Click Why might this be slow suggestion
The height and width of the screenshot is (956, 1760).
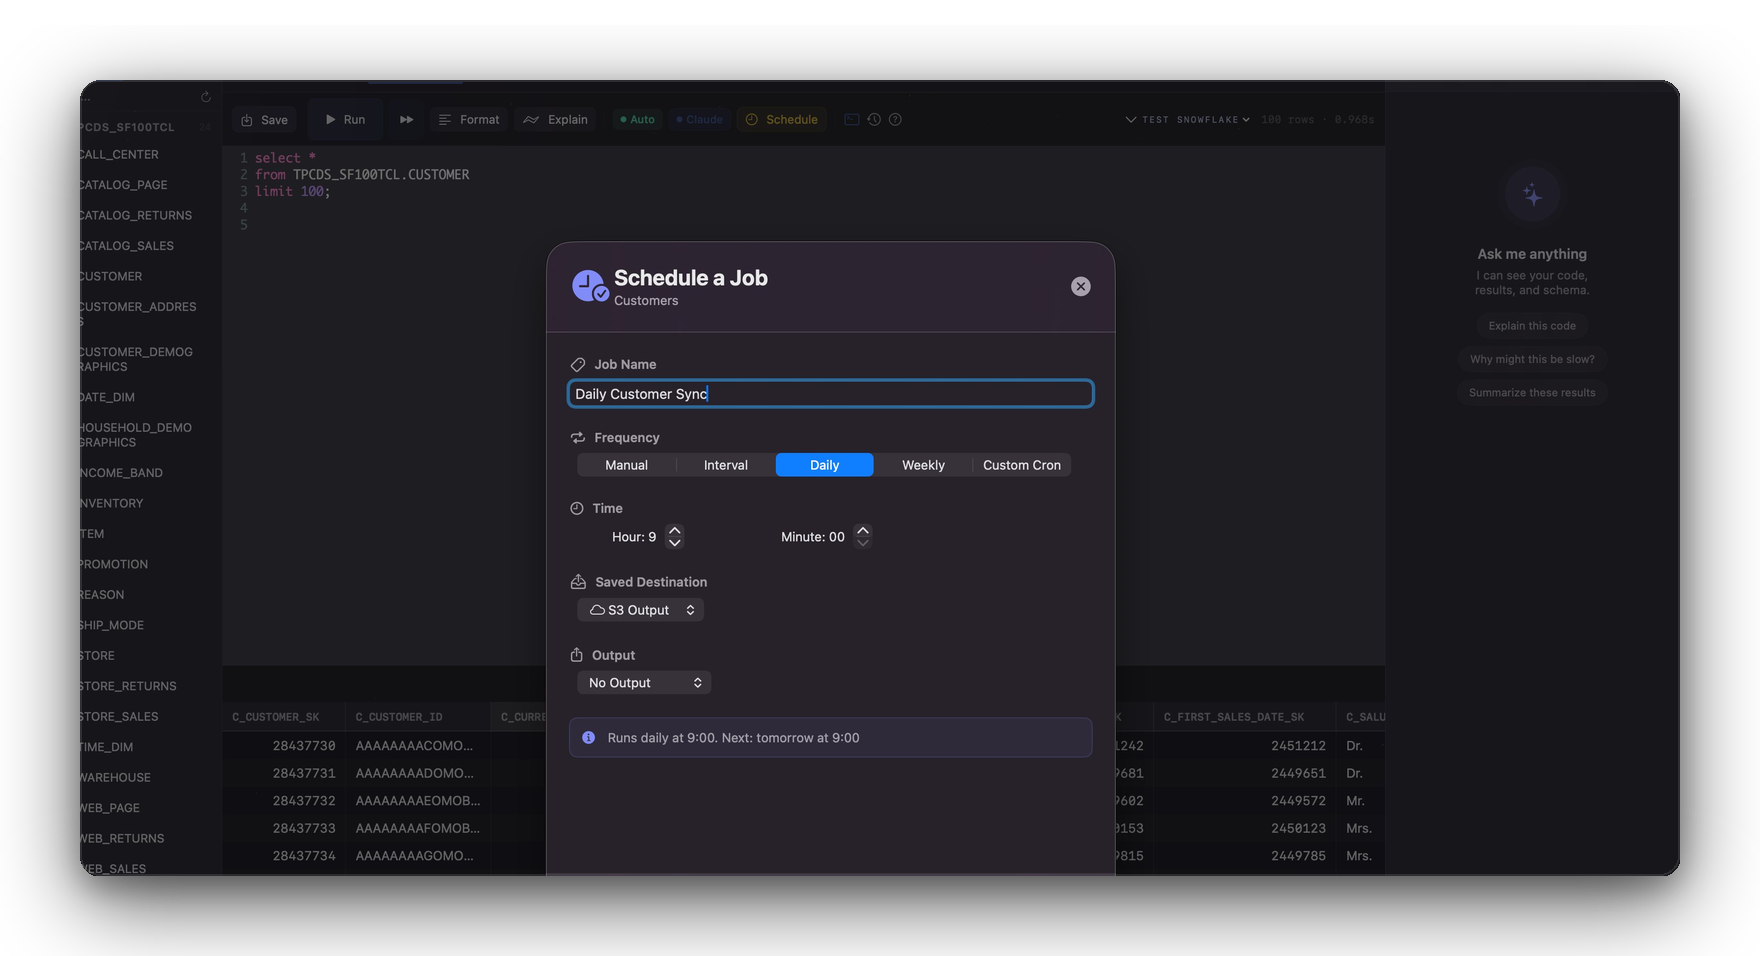(x=1531, y=359)
